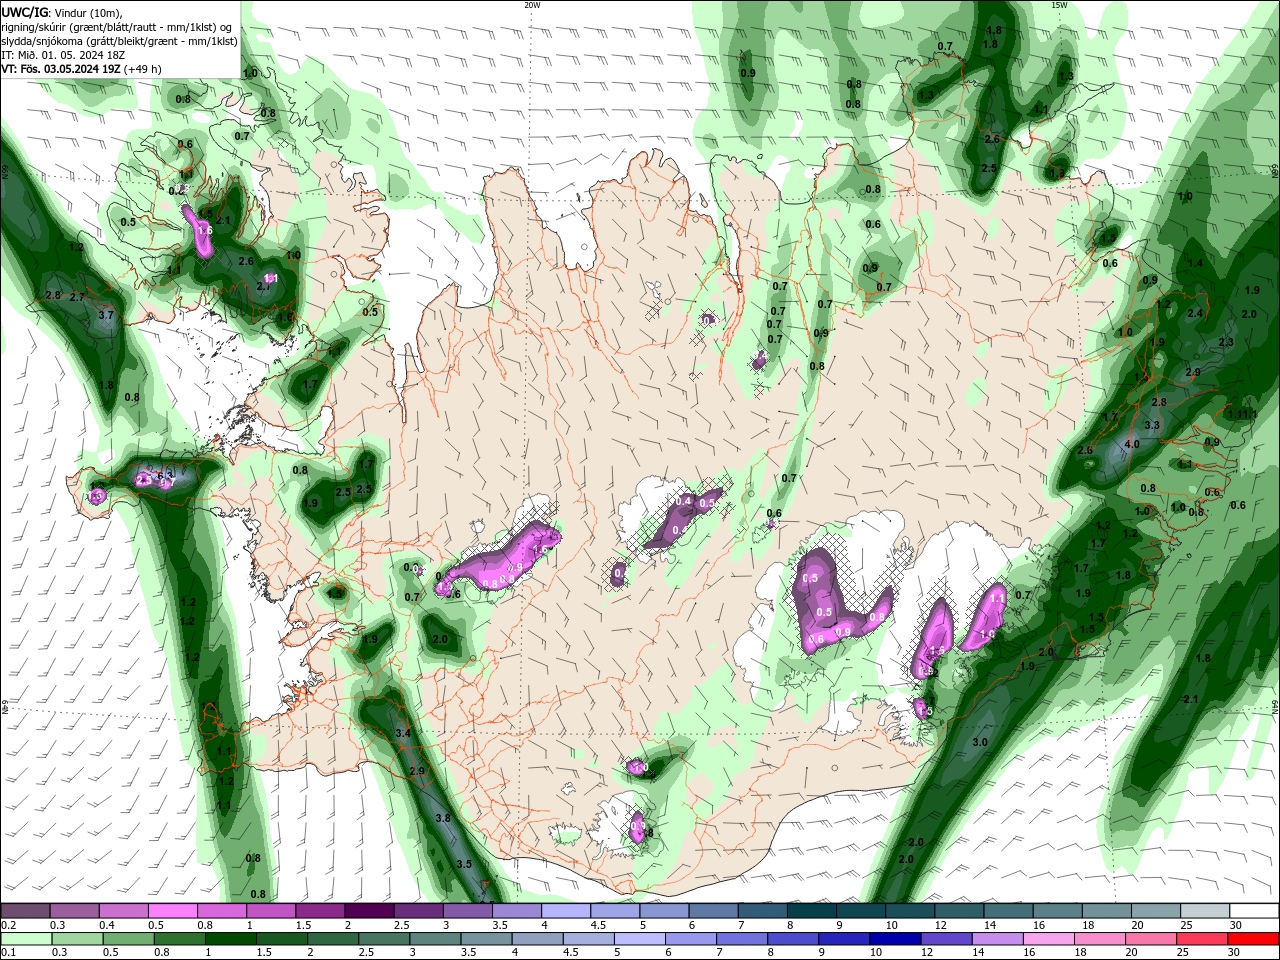Viewport: 1280px width, 960px height.
Task: Pick the bright red 30 rain swatch
Action: 1254,939
